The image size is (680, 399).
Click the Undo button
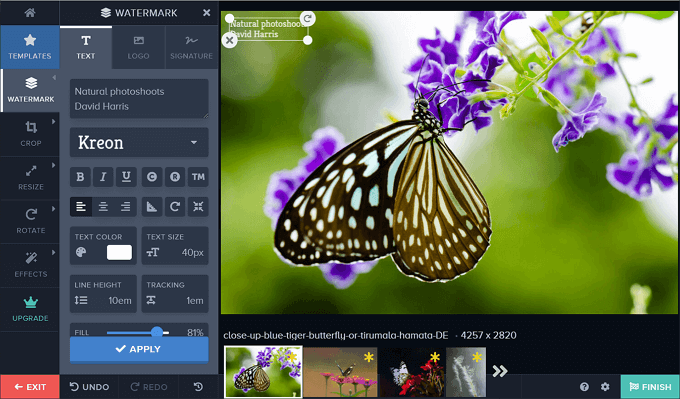pyautogui.click(x=89, y=387)
